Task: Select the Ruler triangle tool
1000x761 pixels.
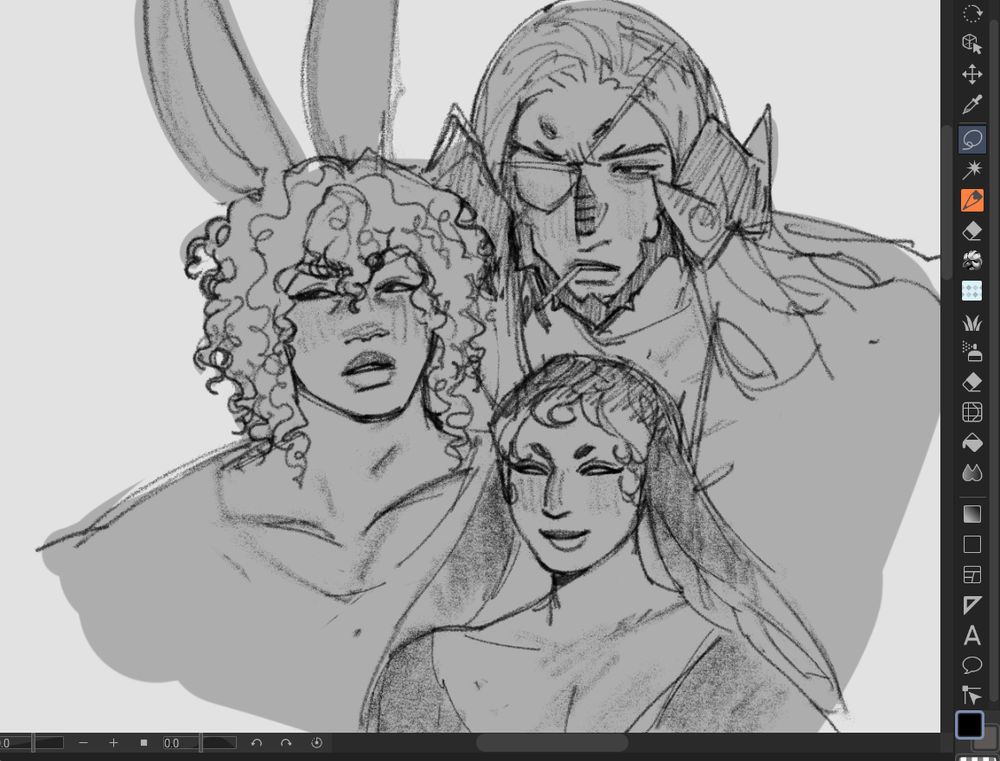Action: (x=971, y=605)
